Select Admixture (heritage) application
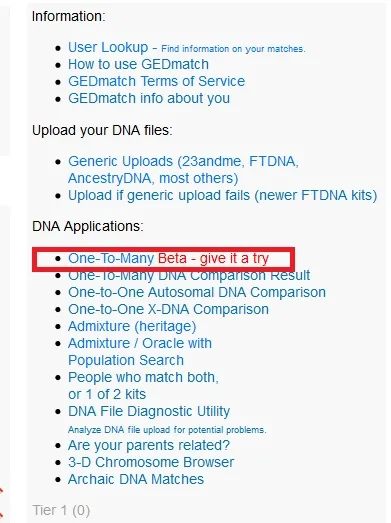 [132, 327]
